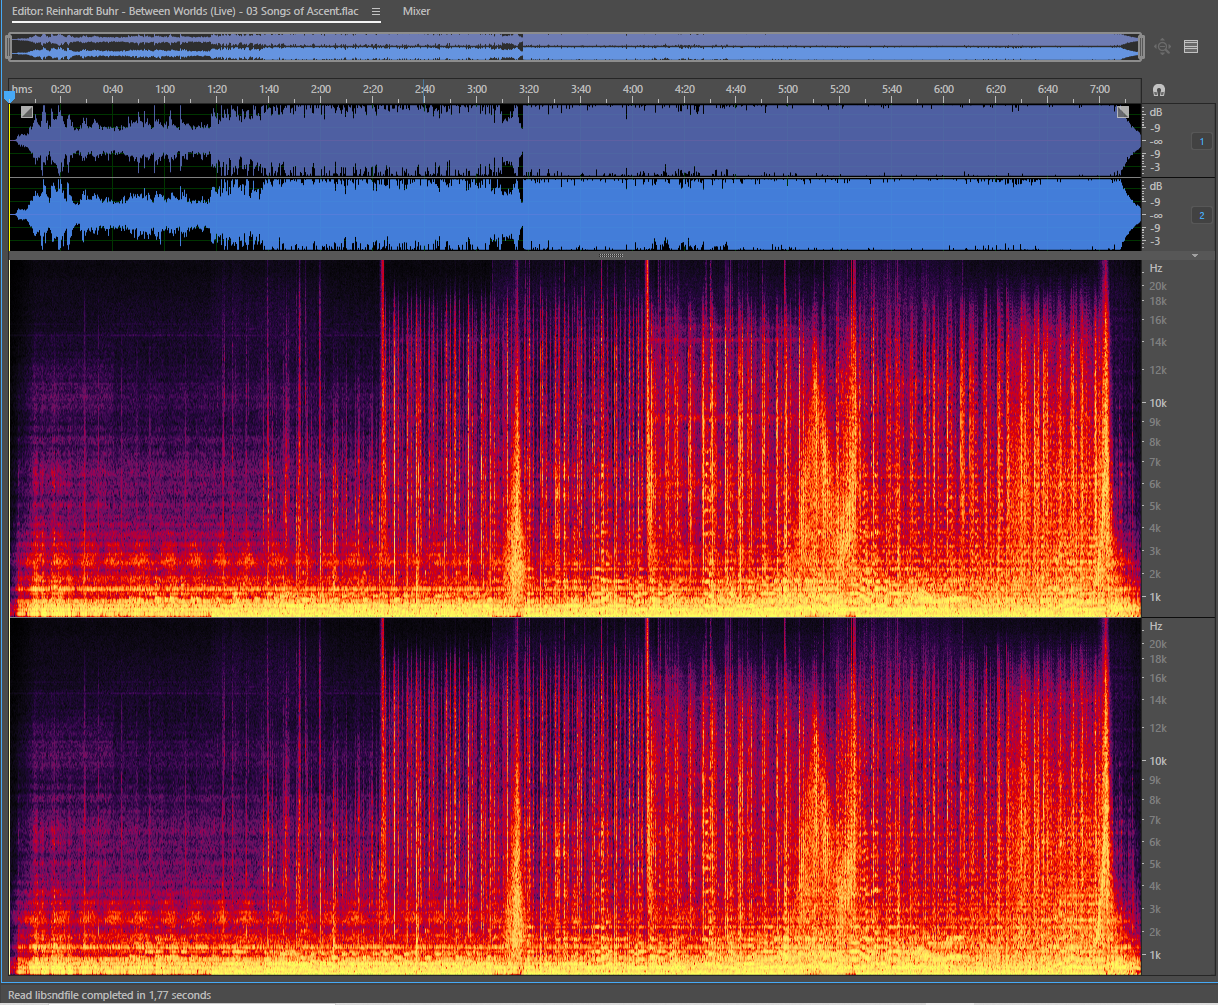Click the blue playhead marker
The height and width of the screenshot is (1005, 1218).
point(10,96)
